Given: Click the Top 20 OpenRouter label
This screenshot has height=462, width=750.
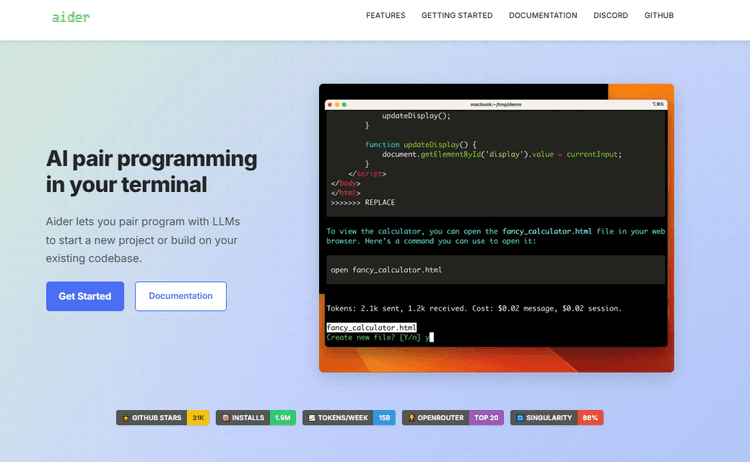Looking at the screenshot, I should pos(485,418).
